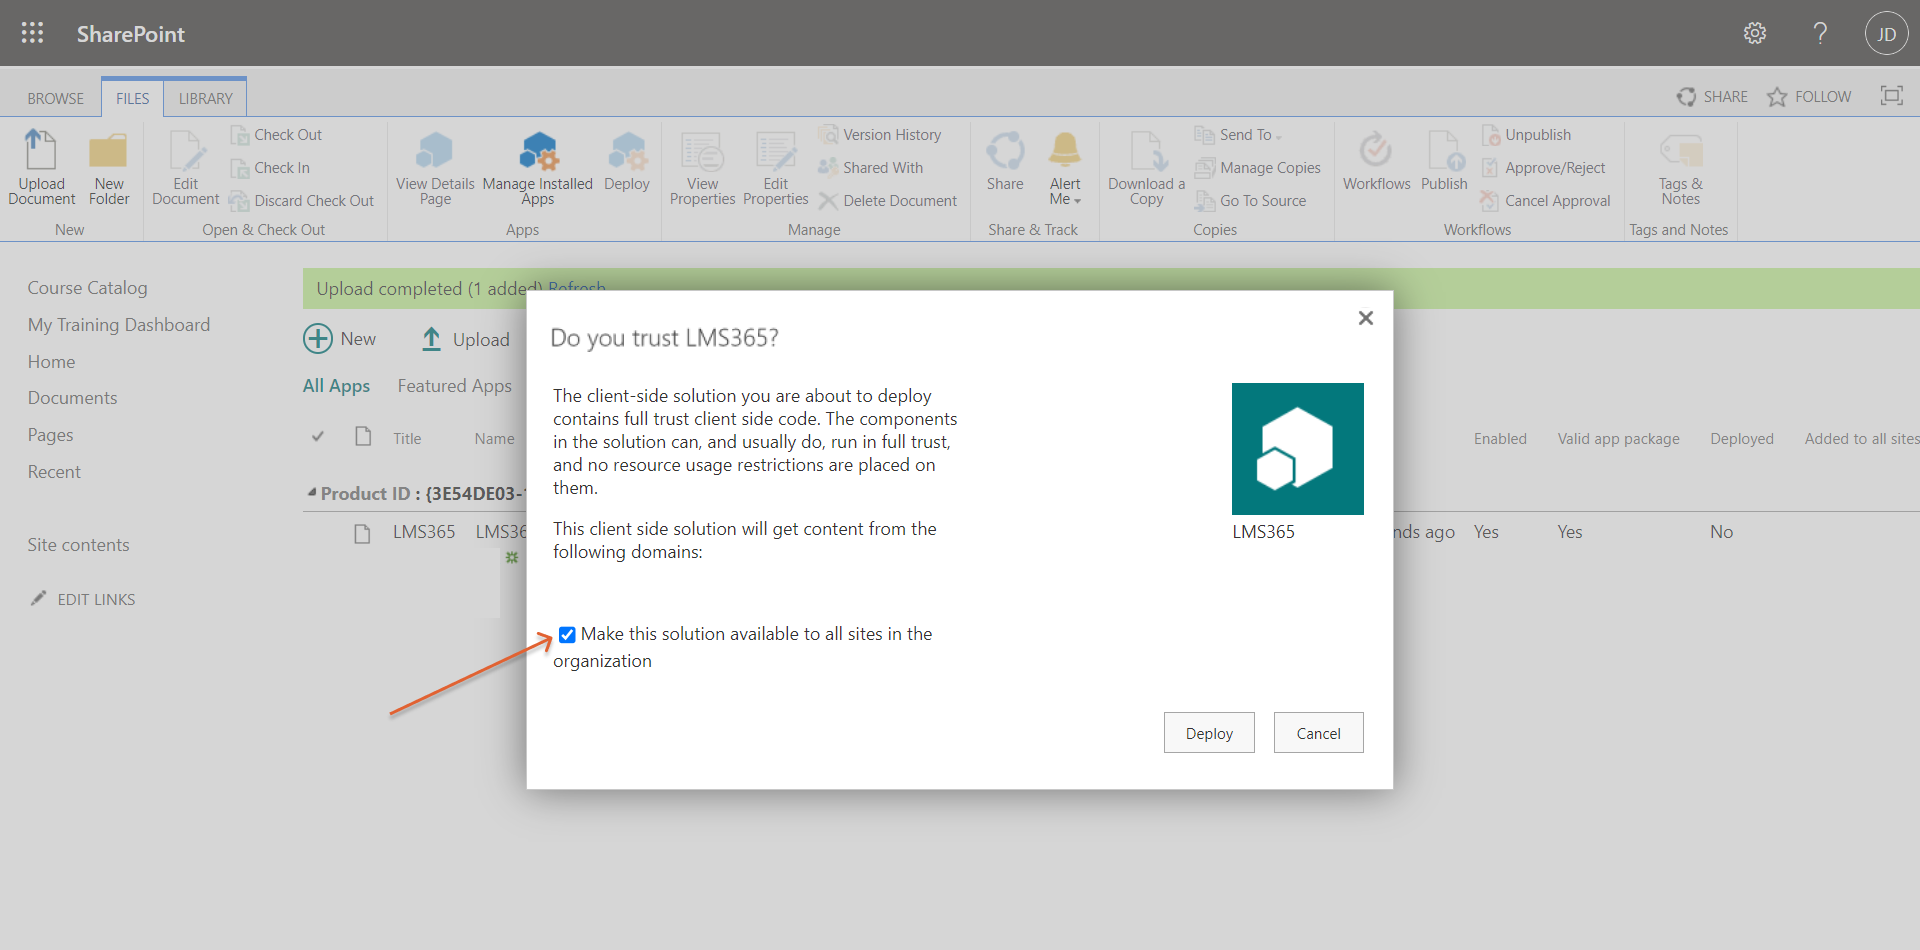Click the Upload button in the library
The width and height of the screenshot is (1920, 950).
[466, 339]
